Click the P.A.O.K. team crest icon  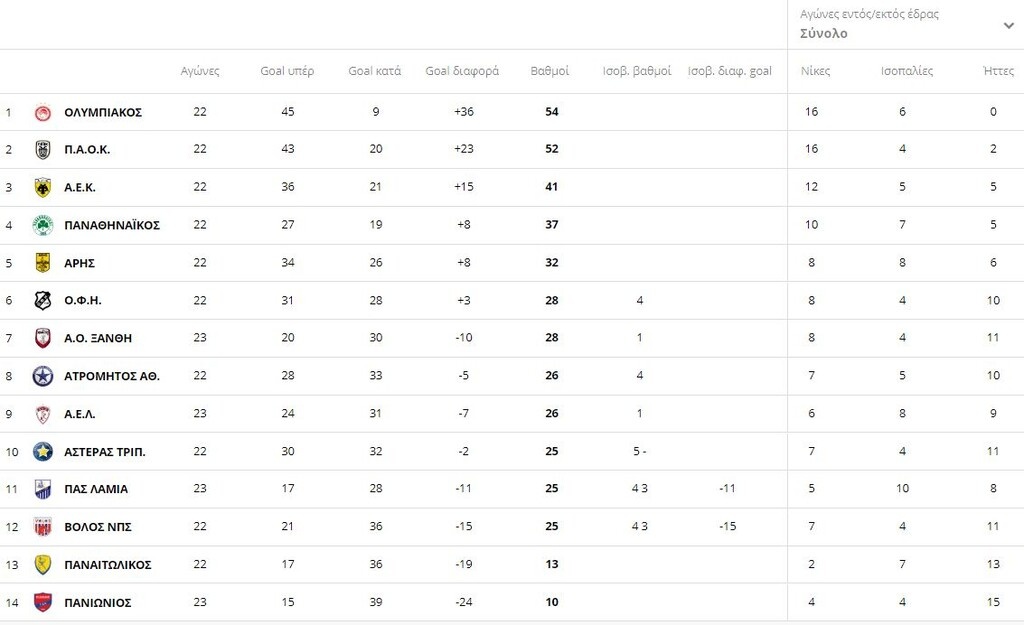[x=42, y=150]
